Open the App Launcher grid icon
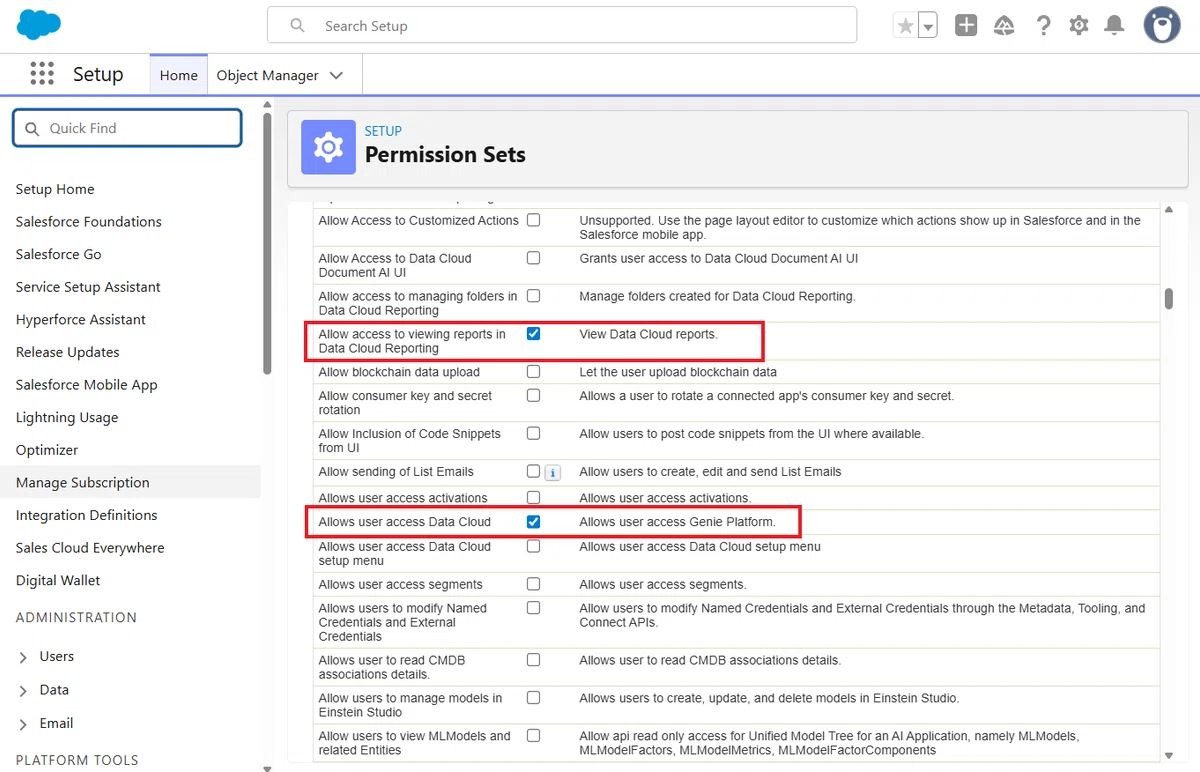The image size is (1200, 772). pyautogui.click(x=42, y=74)
